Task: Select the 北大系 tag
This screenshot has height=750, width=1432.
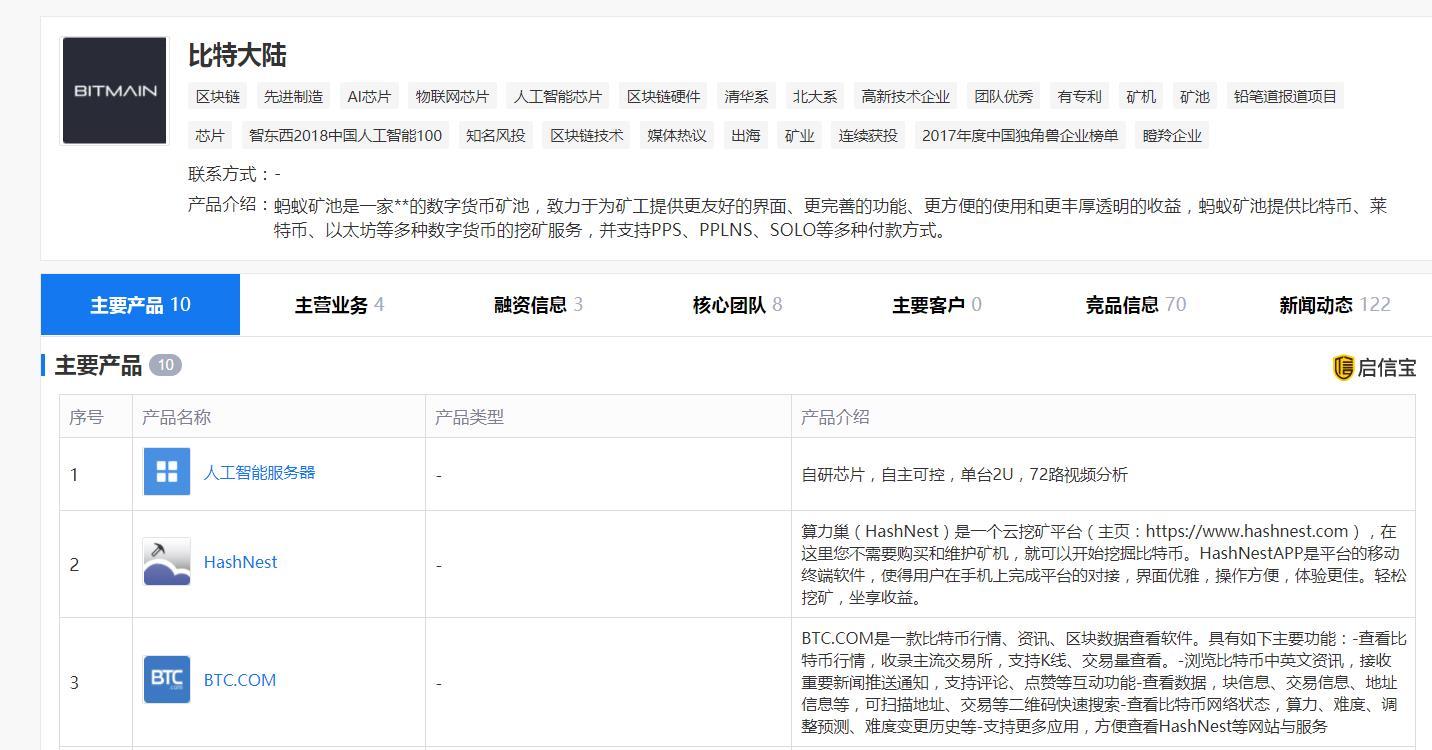Action: point(815,96)
